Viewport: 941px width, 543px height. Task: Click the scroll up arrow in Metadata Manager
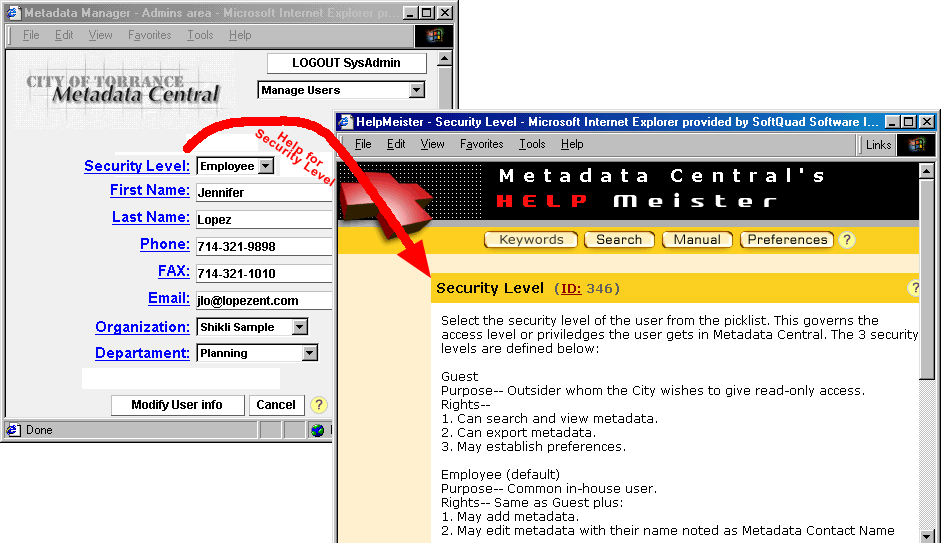coord(445,59)
